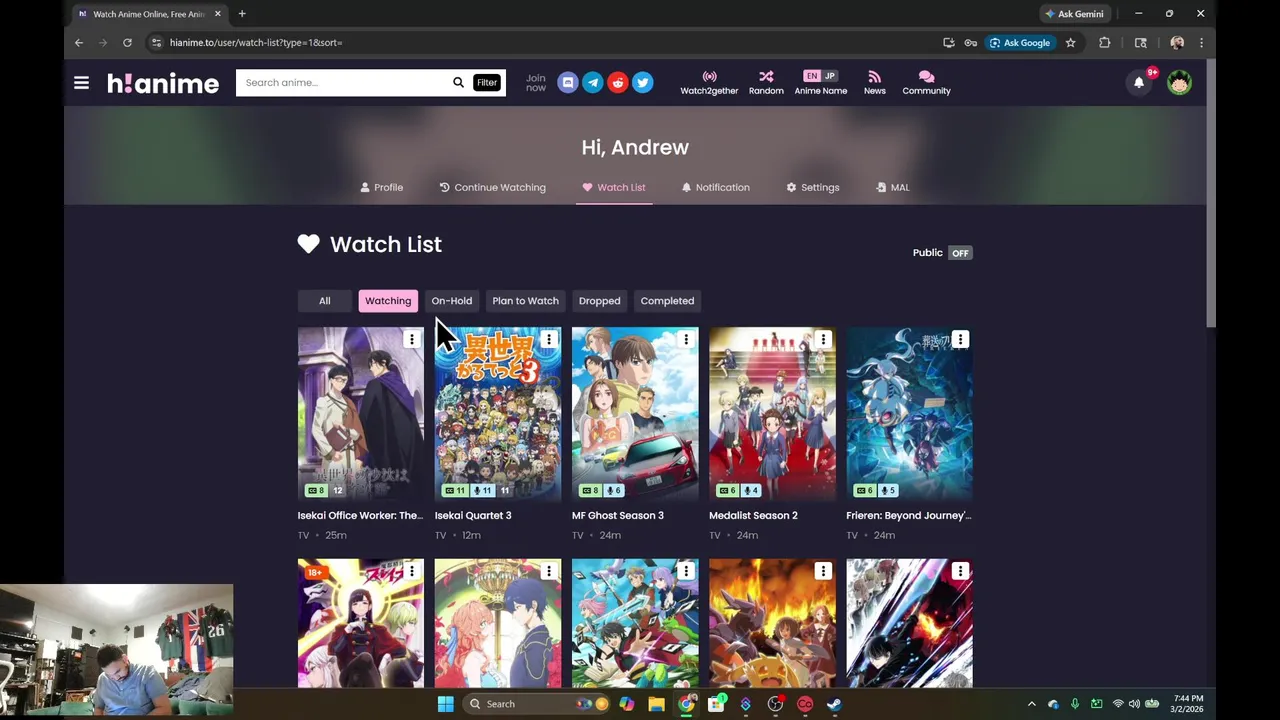This screenshot has width=1280, height=720.
Task: Filter list by Completed
Action: pyautogui.click(x=667, y=301)
